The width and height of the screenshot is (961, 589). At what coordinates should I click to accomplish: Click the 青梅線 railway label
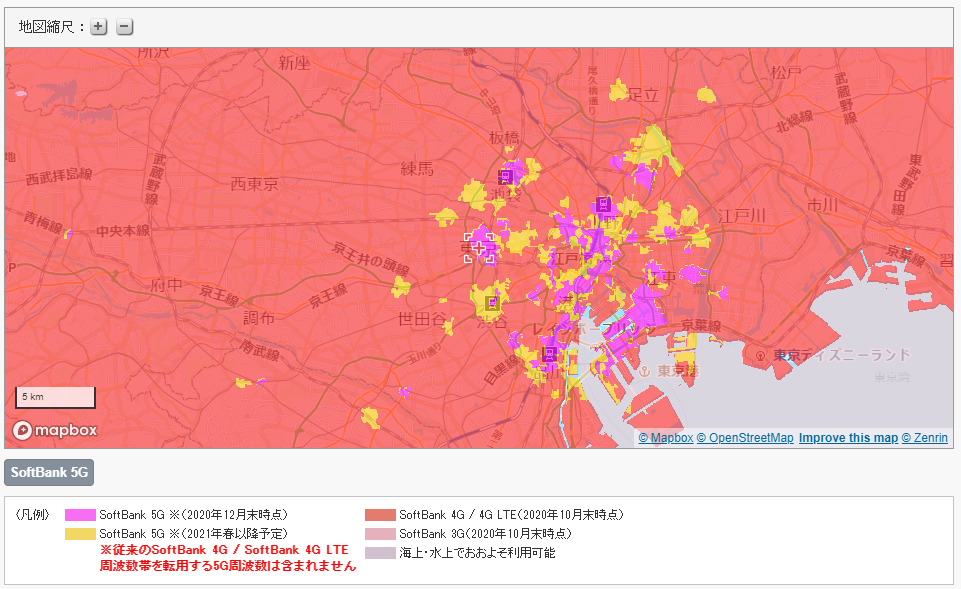pyautogui.click(x=43, y=222)
